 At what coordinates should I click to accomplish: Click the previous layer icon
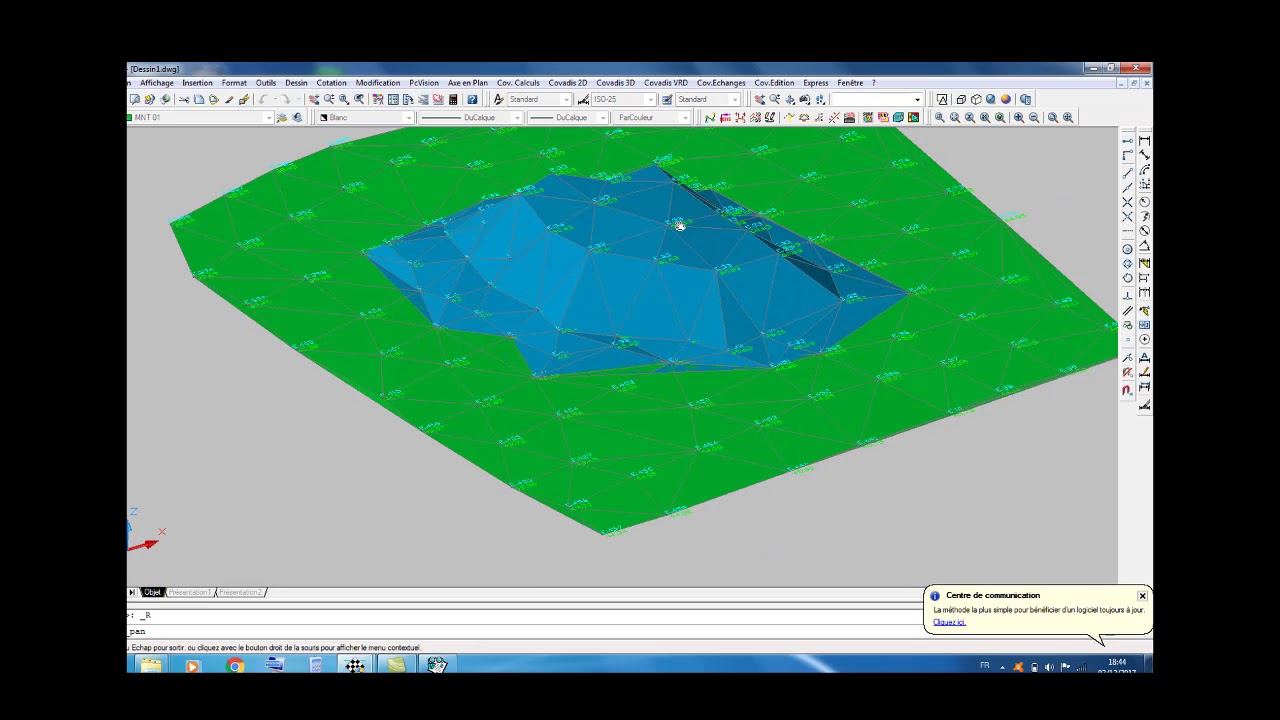[x=297, y=117]
